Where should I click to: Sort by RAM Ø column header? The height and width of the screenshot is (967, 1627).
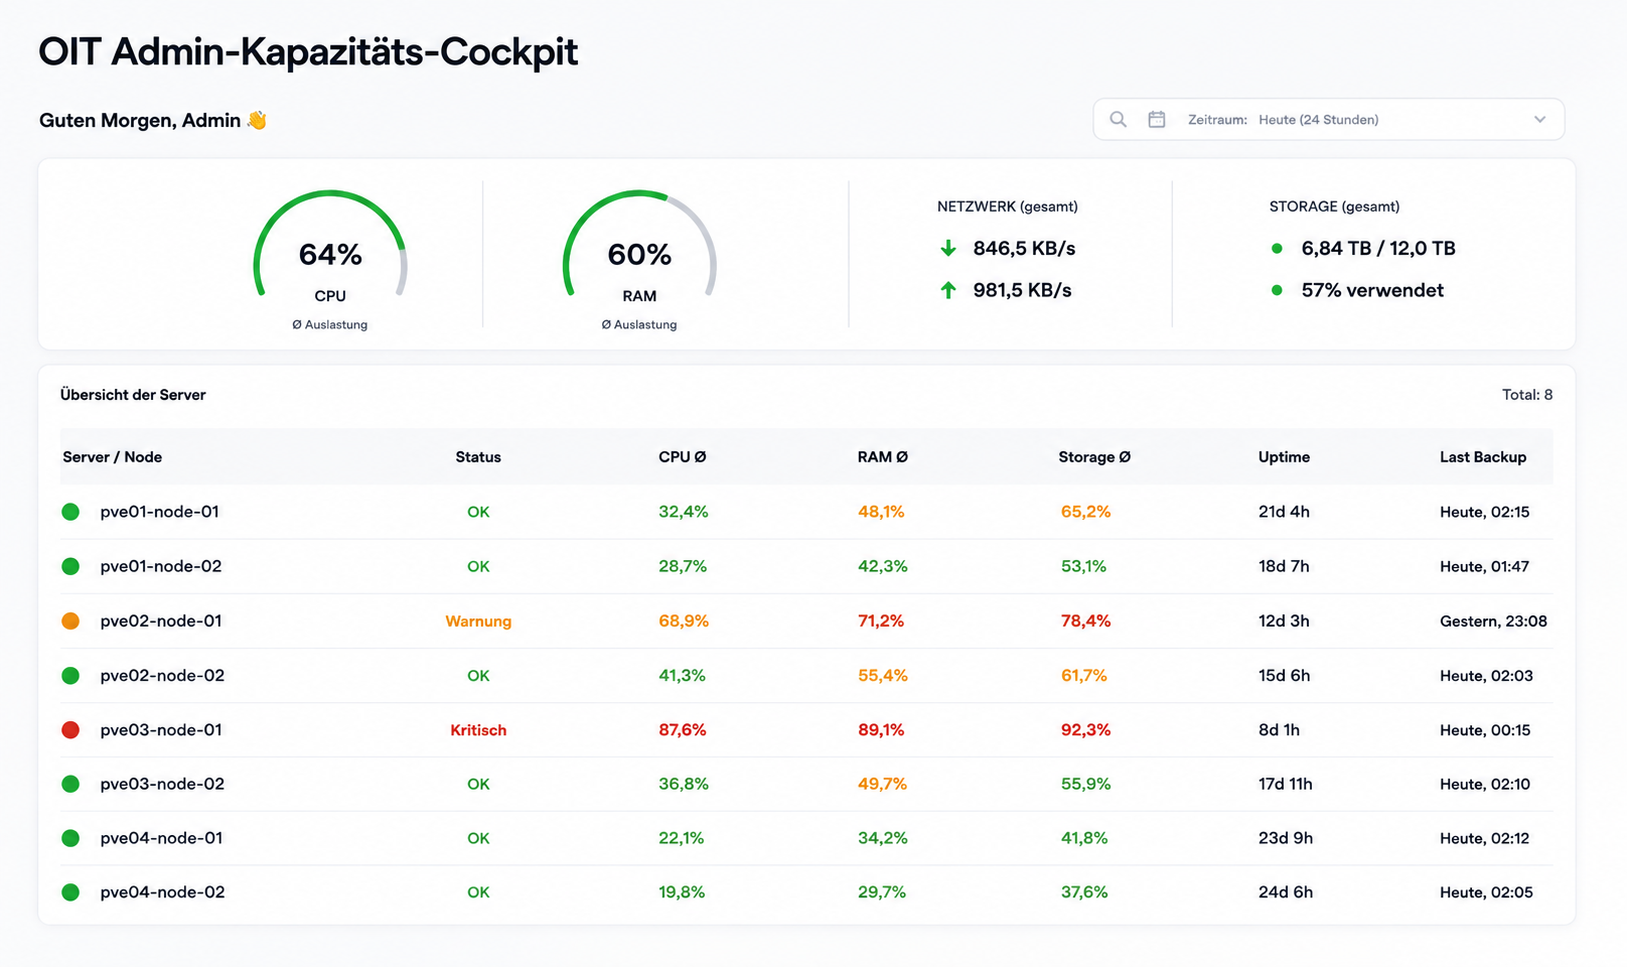point(882,457)
